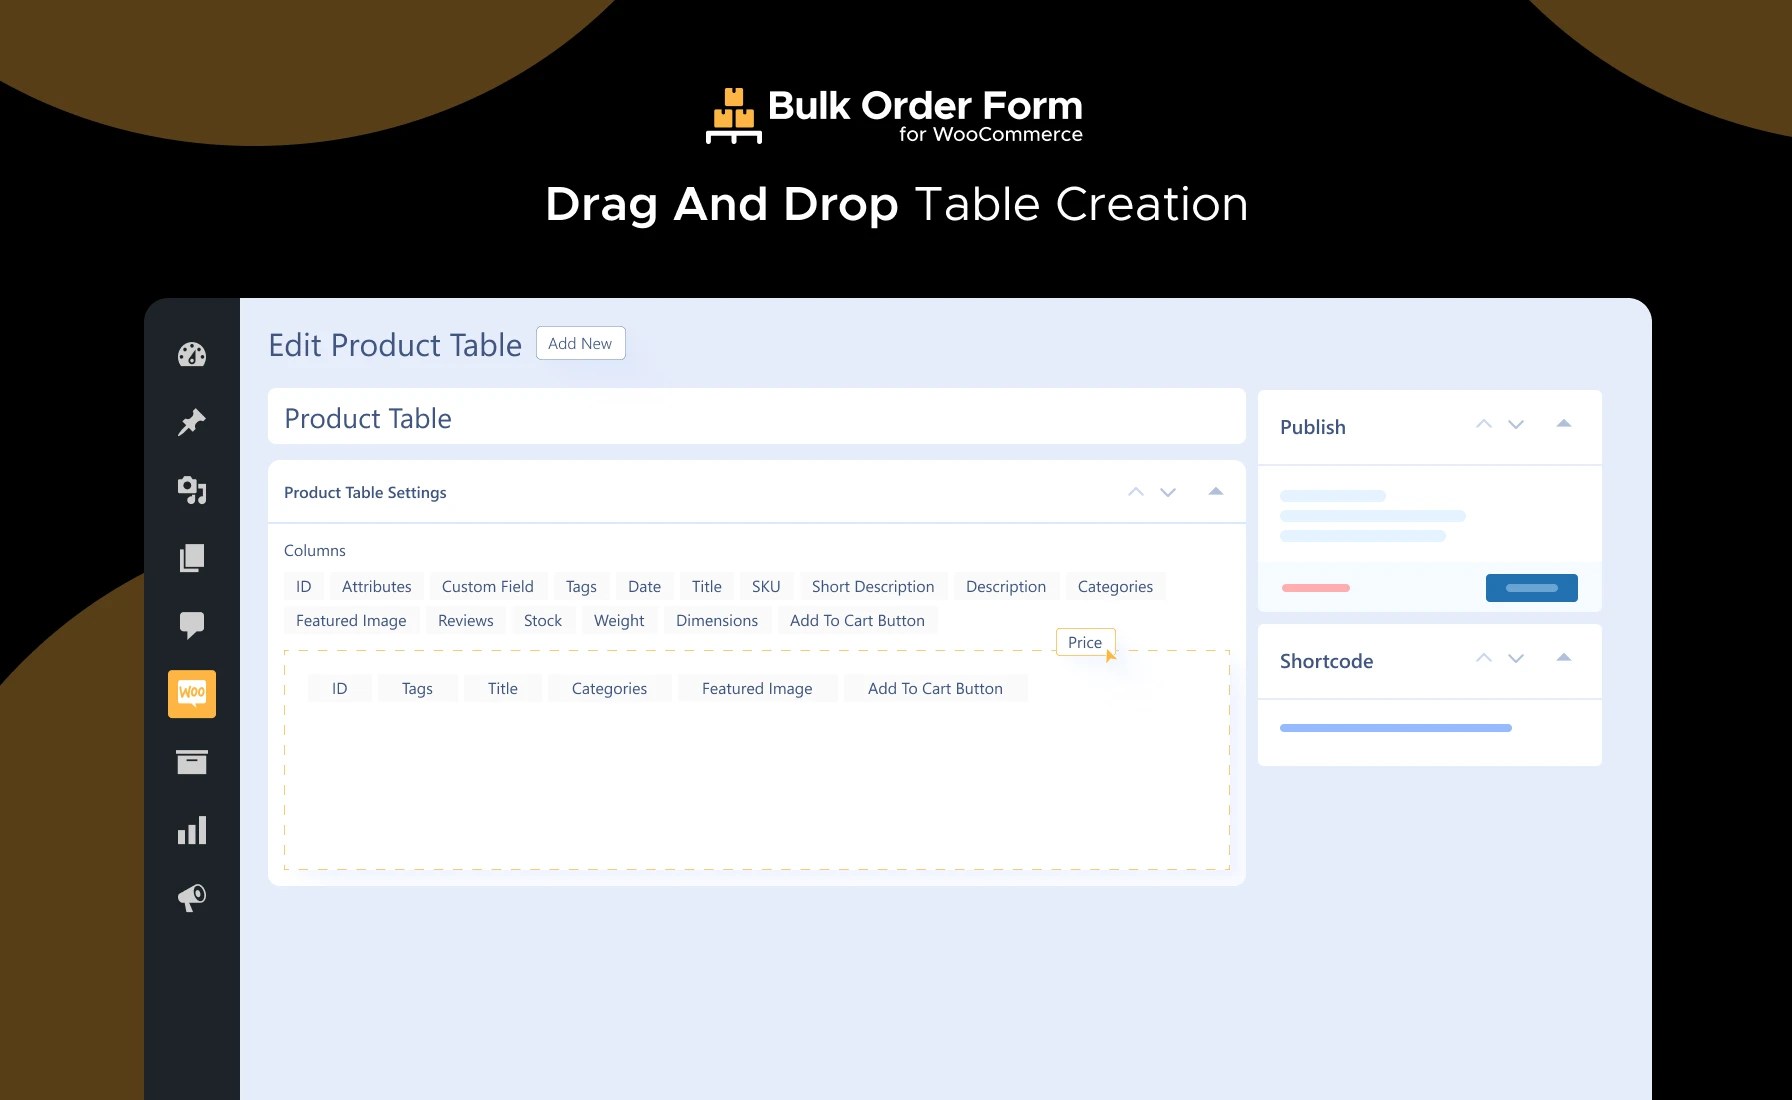Open the Analytics bar chart icon
This screenshot has width=1792, height=1100.
(192, 829)
